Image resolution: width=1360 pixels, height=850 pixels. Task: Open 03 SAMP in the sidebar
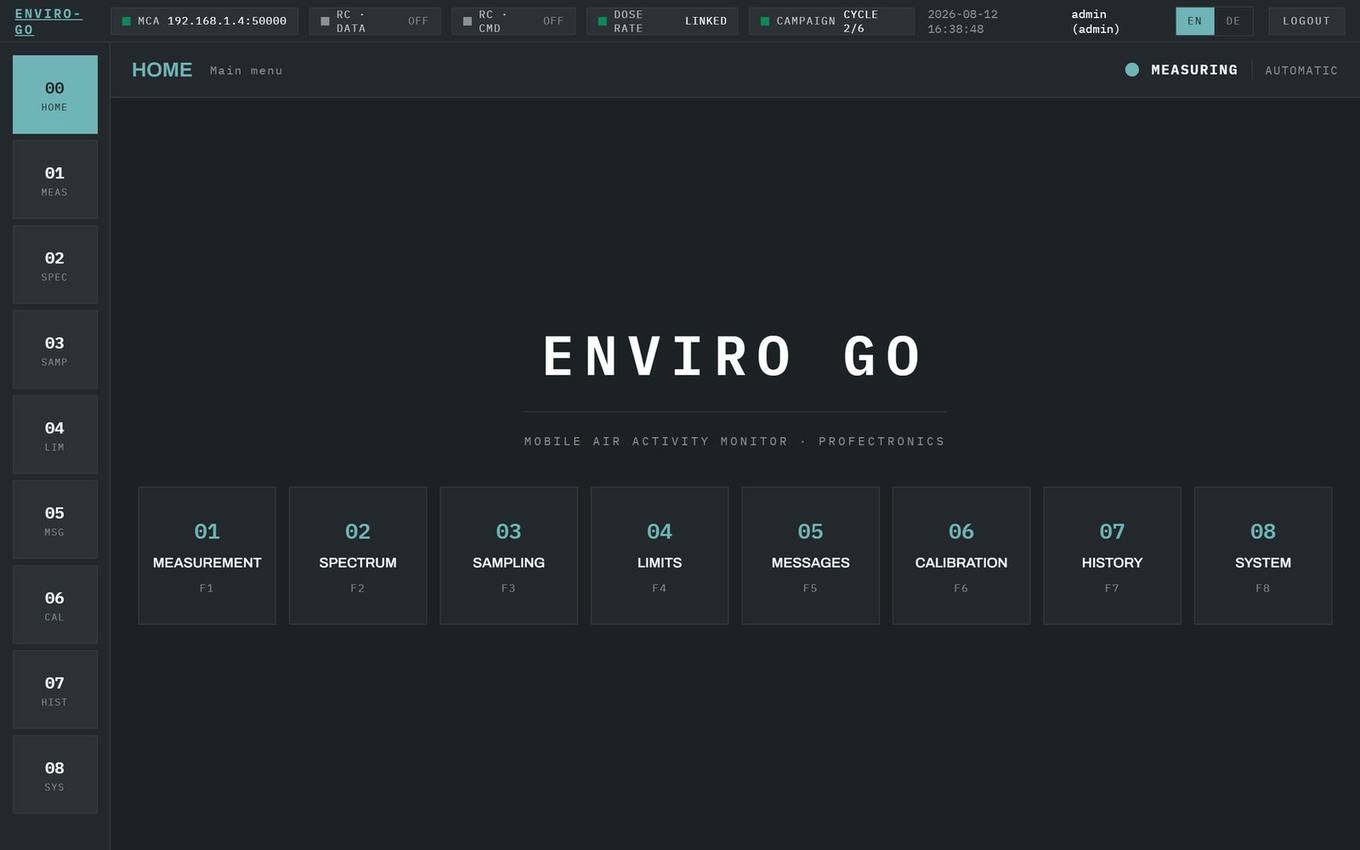pyautogui.click(x=55, y=350)
